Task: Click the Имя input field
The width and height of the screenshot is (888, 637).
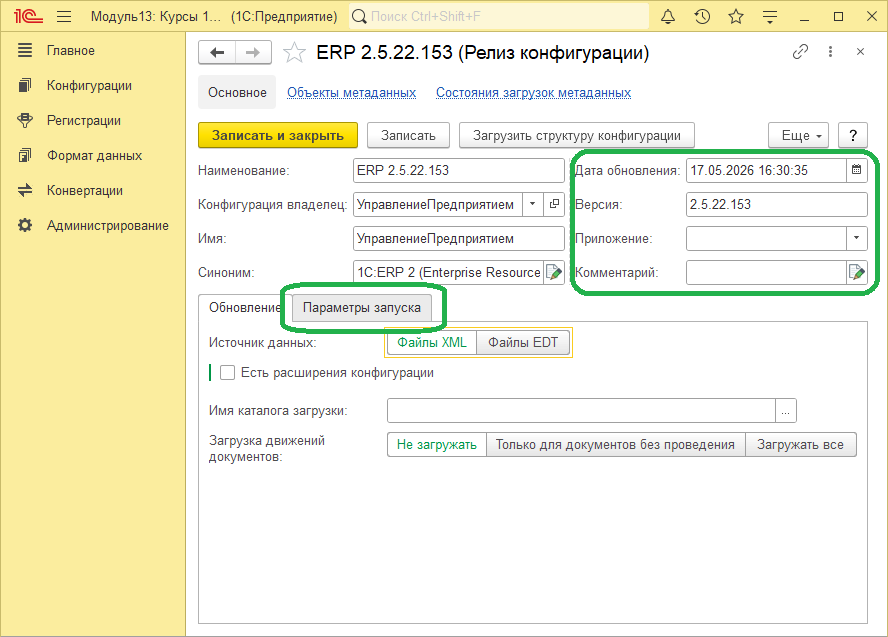Action: point(459,238)
